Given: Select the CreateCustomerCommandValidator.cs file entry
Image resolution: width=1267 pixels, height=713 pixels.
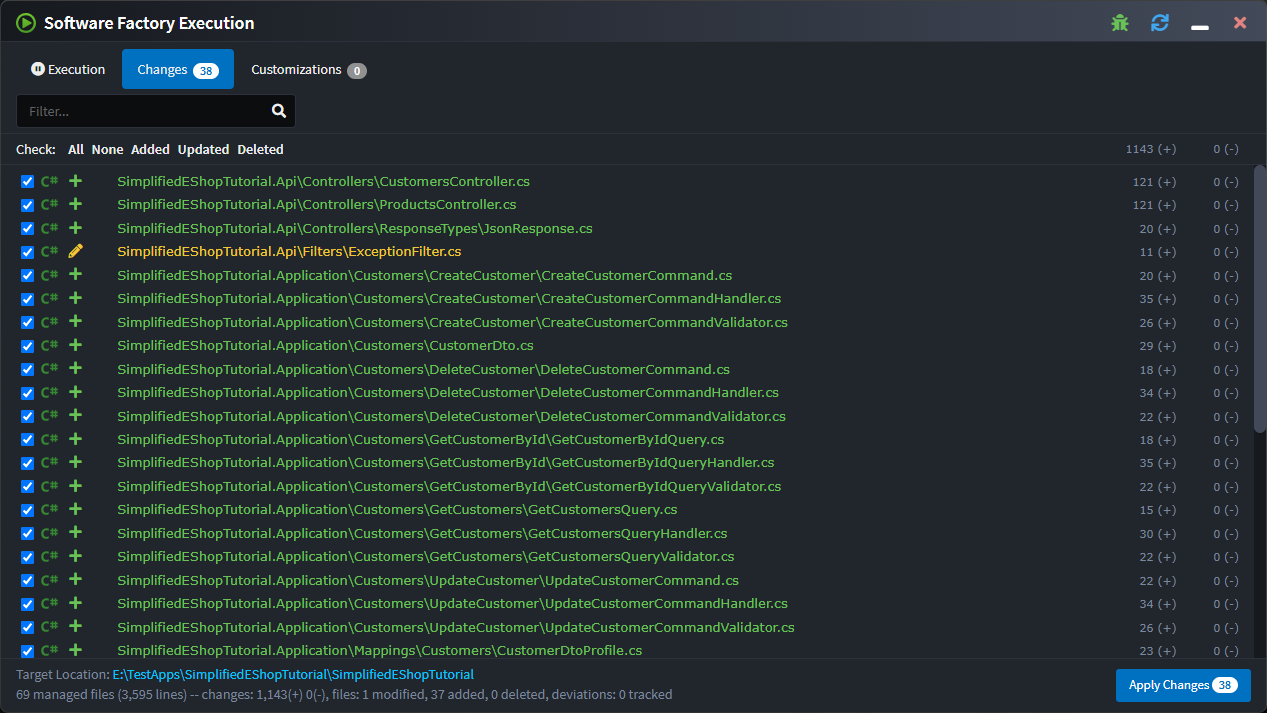Looking at the screenshot, I should tap(452, 322).
